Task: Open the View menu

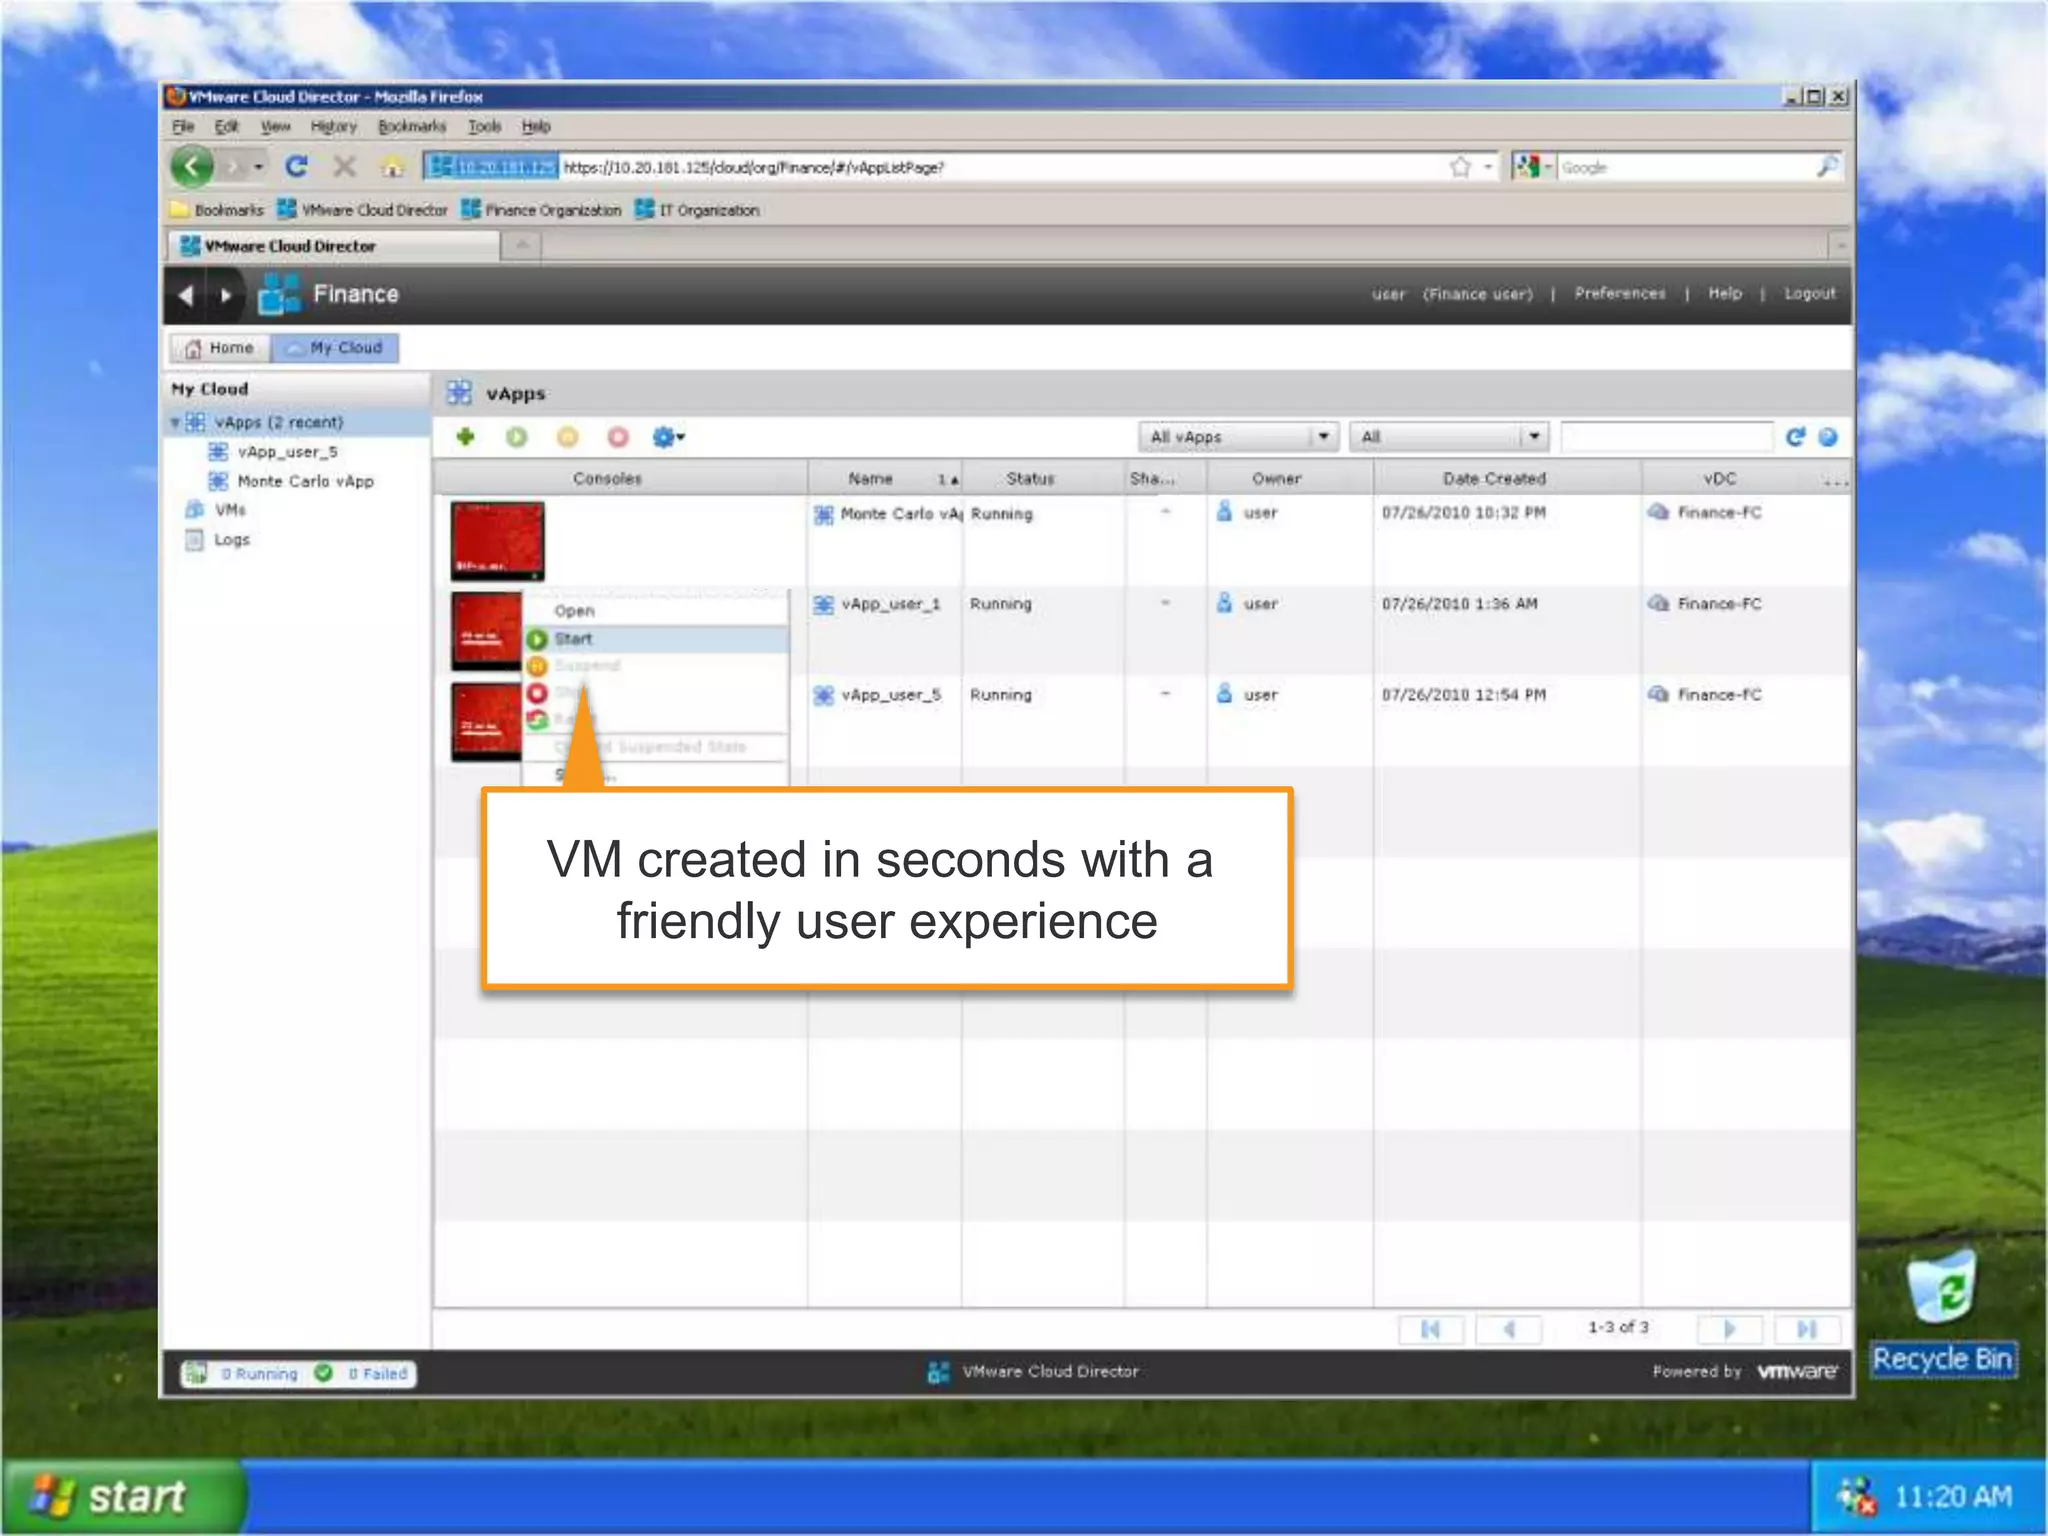Action: pyautogui.click(x=275, y=127)
